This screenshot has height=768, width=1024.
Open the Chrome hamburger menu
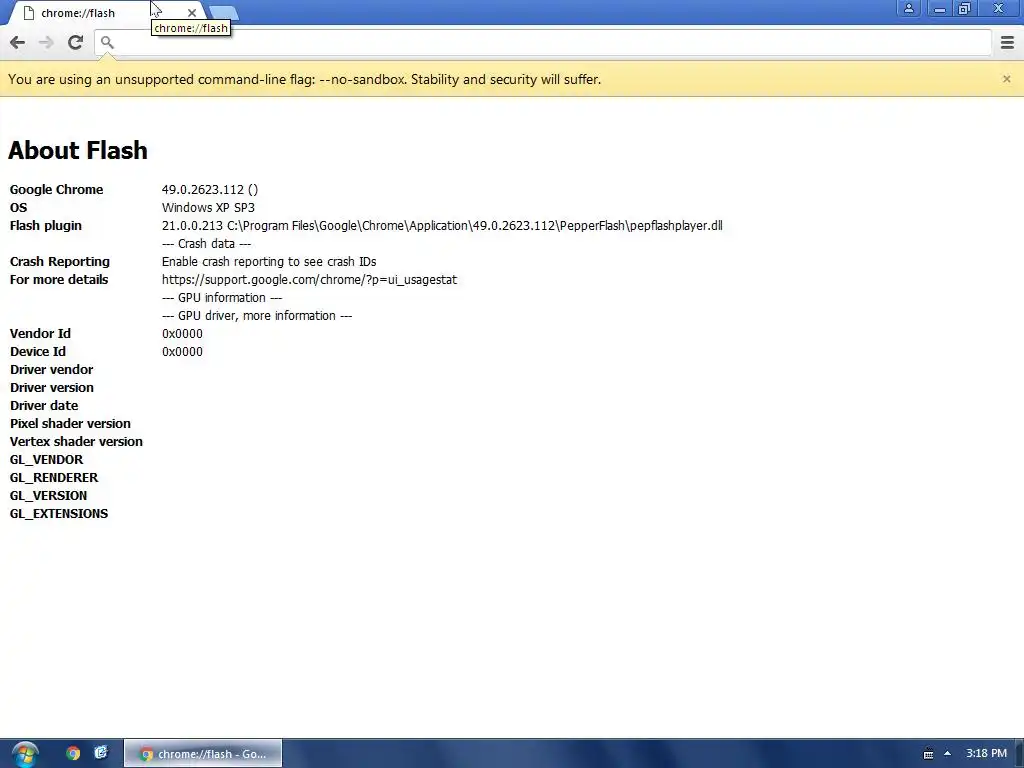point(1007,42)
